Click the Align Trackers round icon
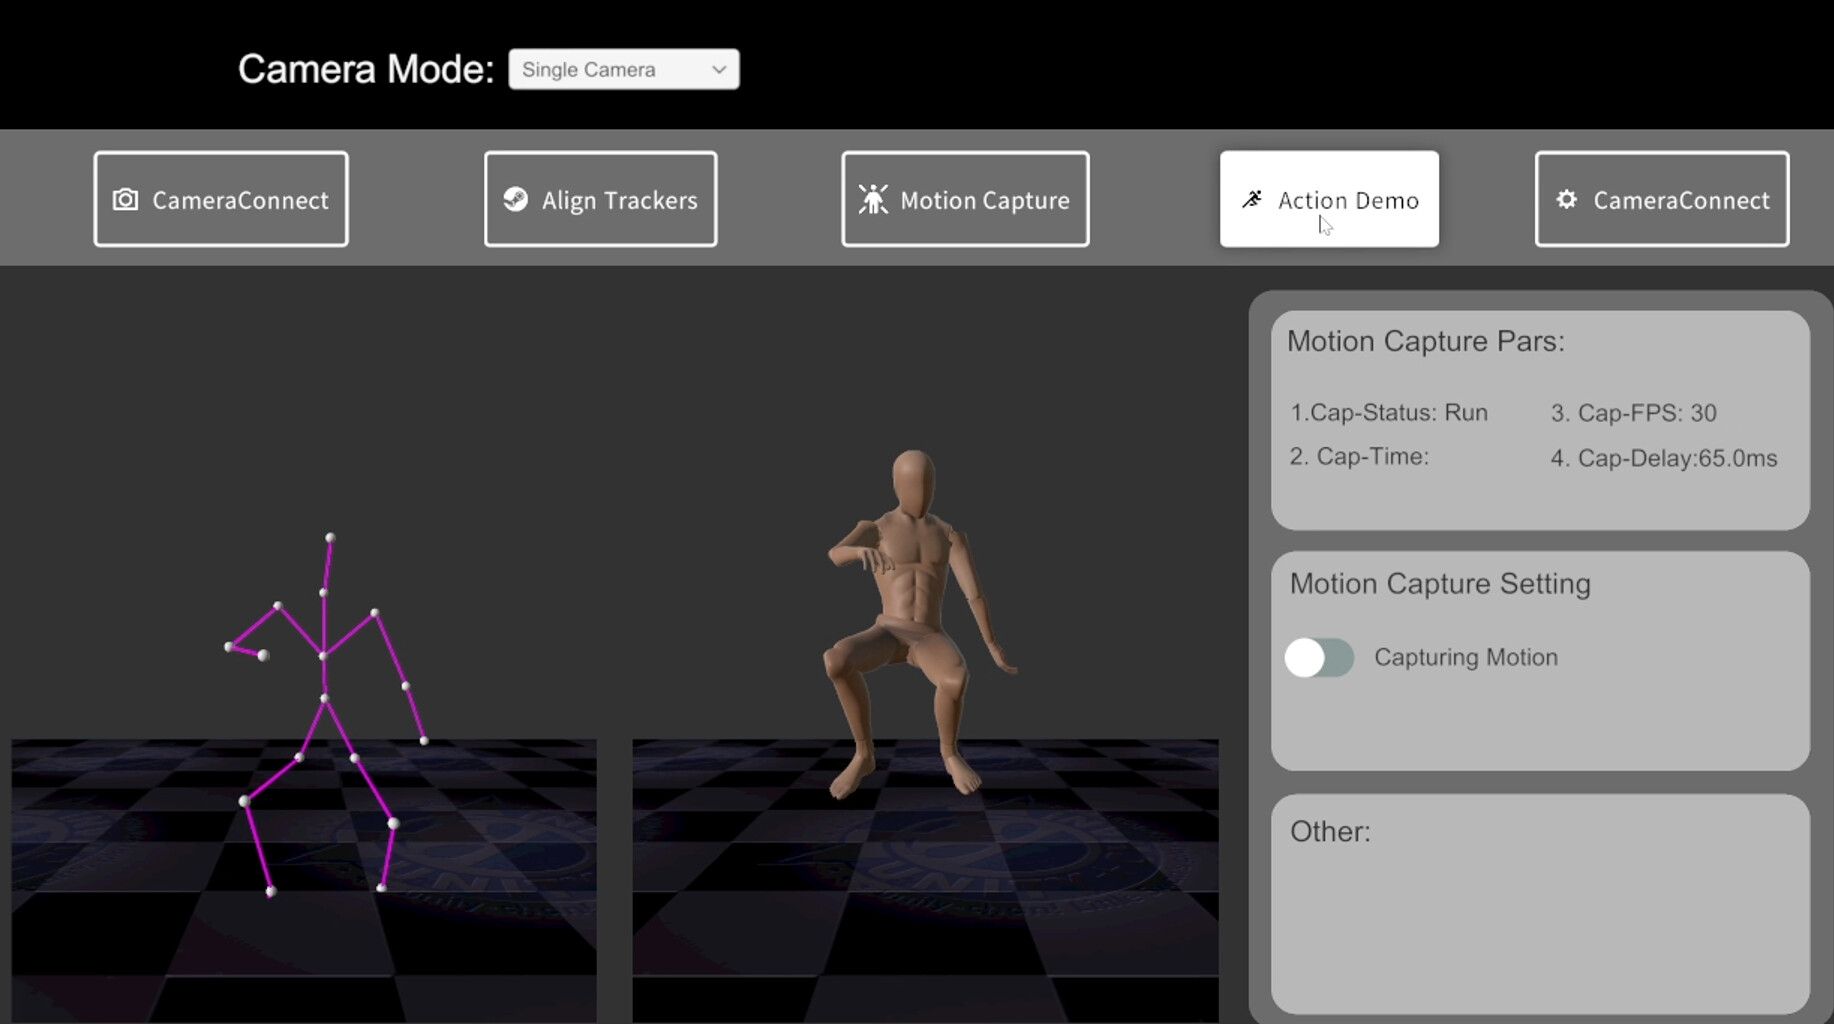The height and width of the screenshot is (1024, 1834). click(x=516, y=200)
